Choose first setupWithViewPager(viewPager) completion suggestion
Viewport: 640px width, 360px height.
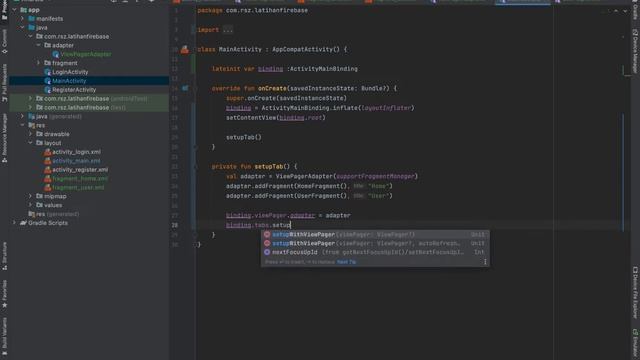click(x=375, y=234)
